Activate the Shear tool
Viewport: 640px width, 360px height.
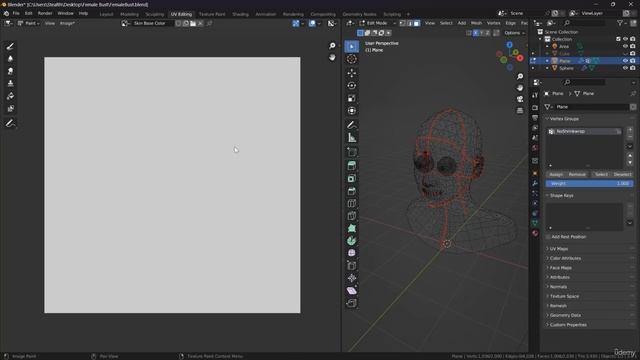351,291
